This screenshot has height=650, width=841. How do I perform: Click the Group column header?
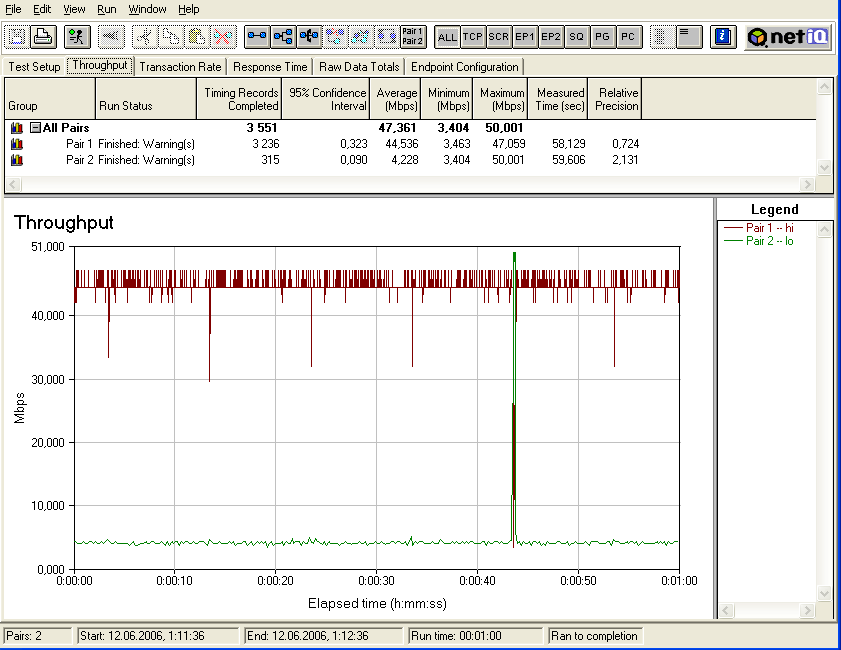50,99
